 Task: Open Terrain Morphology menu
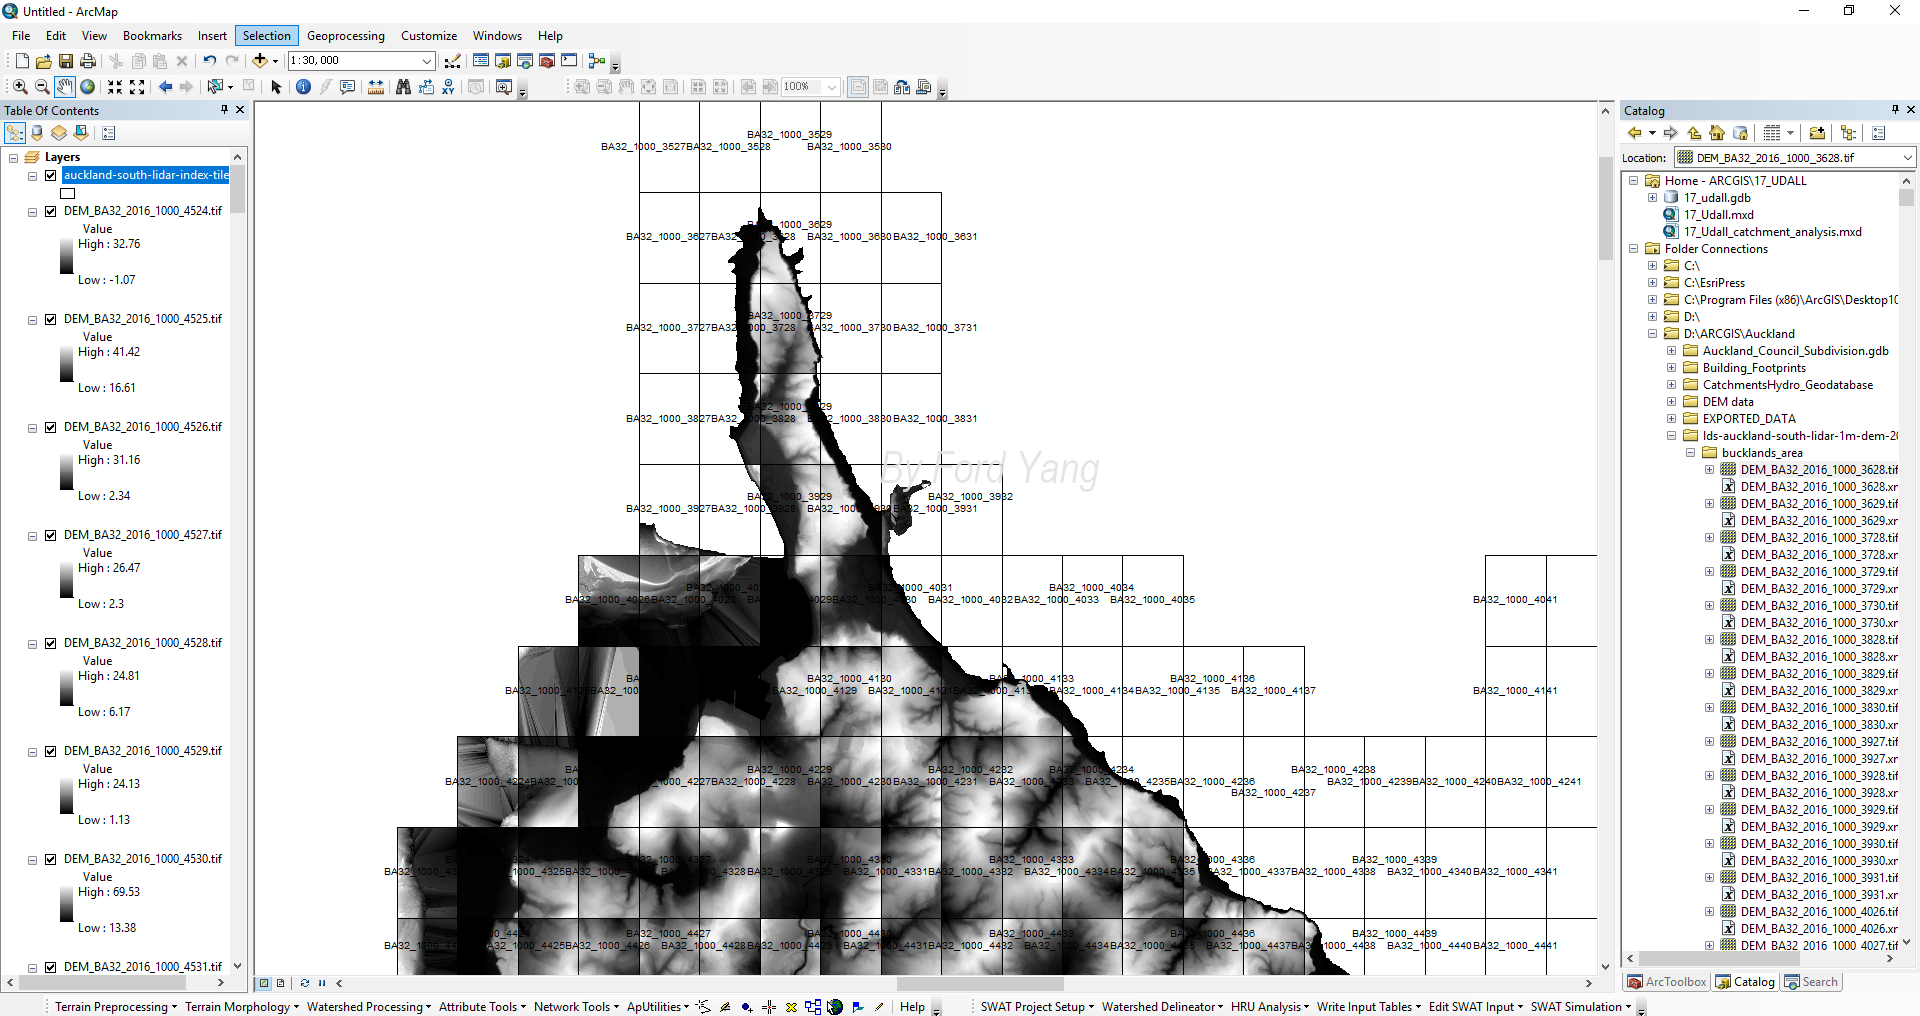242,1007
